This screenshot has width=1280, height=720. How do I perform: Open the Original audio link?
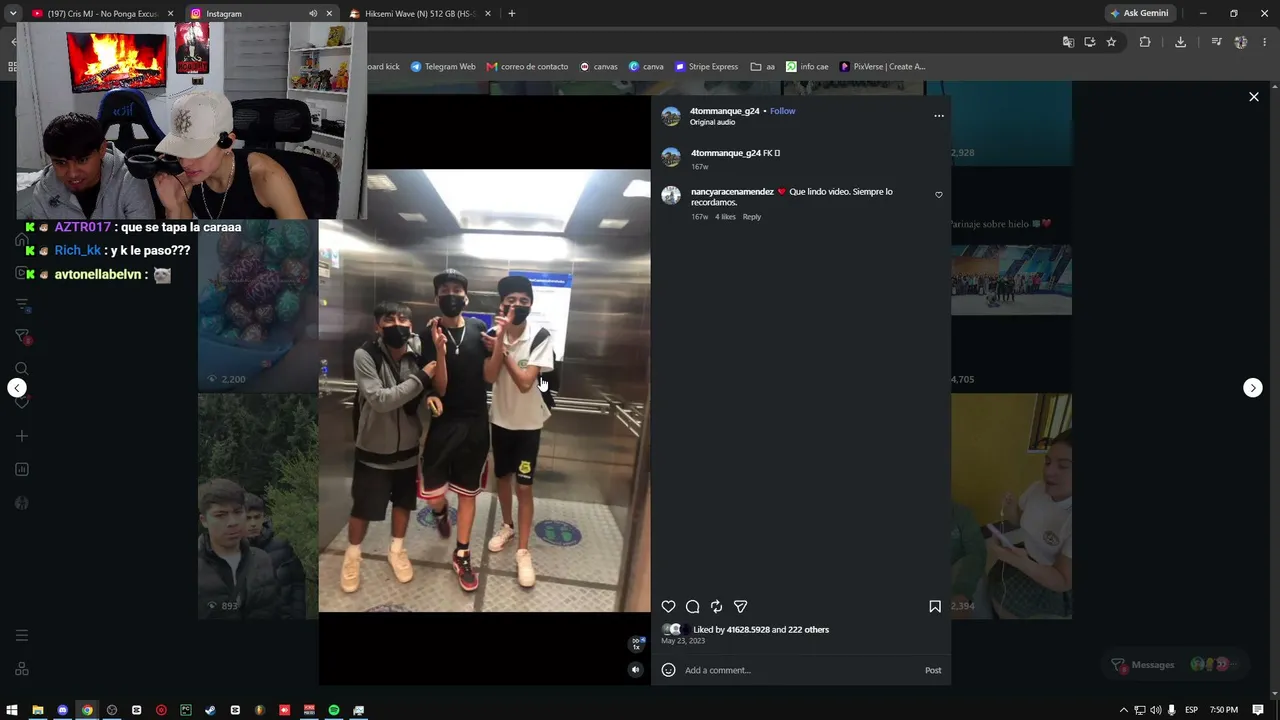coord(712,122)
